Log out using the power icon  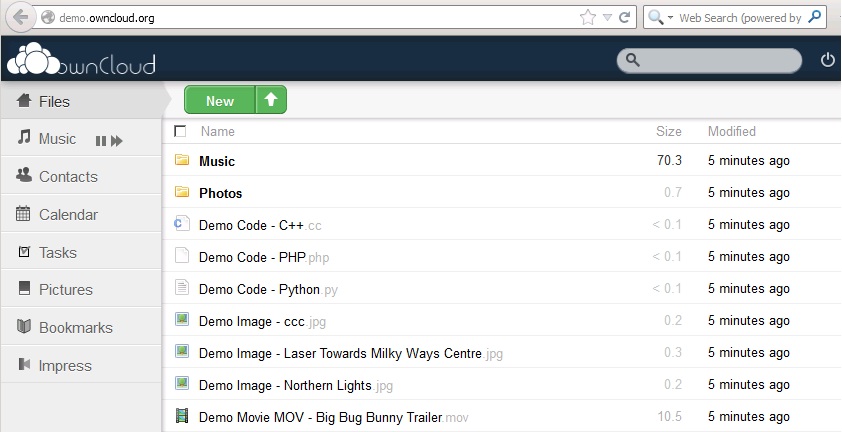tap(828, 60)
